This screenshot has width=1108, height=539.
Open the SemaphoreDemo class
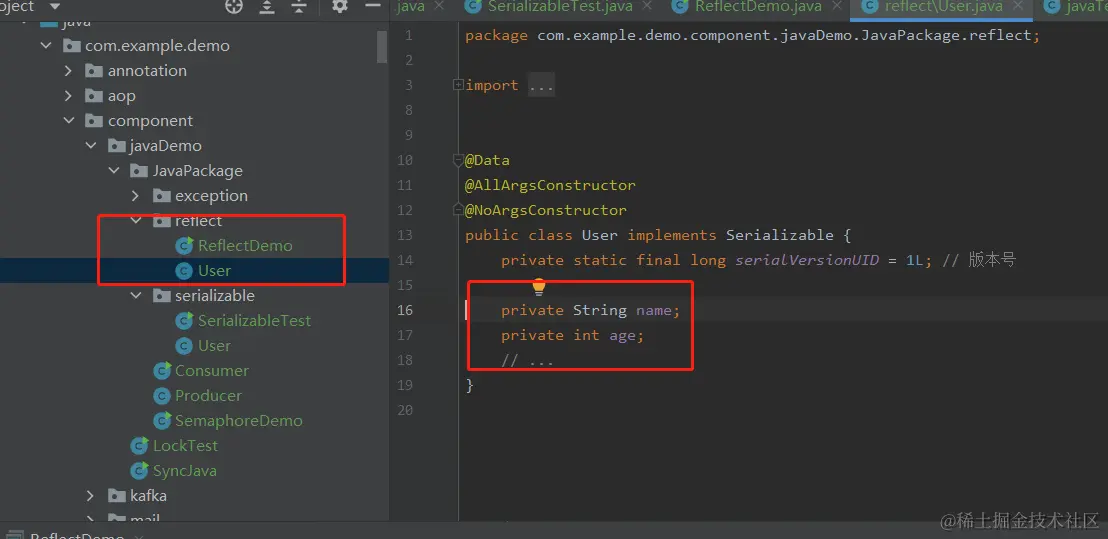(x=239, y=420)
